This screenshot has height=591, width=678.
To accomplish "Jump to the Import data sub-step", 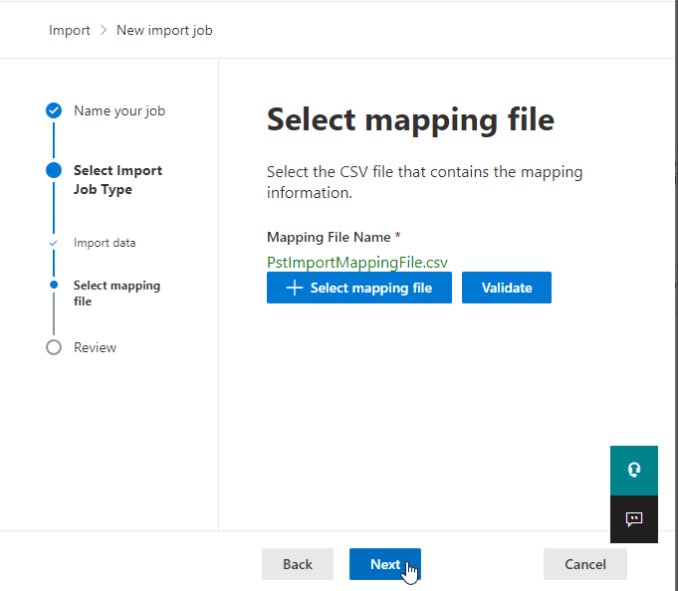I will (104, 243).
